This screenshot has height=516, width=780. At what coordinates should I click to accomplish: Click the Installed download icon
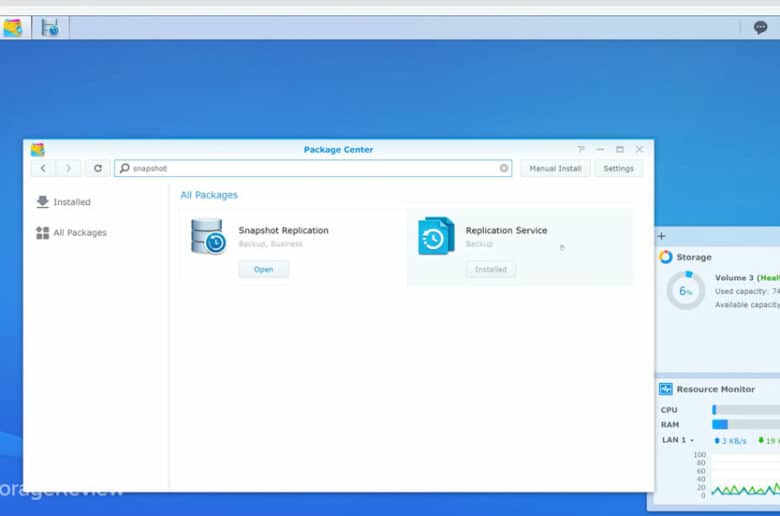[x=43, y=202]
